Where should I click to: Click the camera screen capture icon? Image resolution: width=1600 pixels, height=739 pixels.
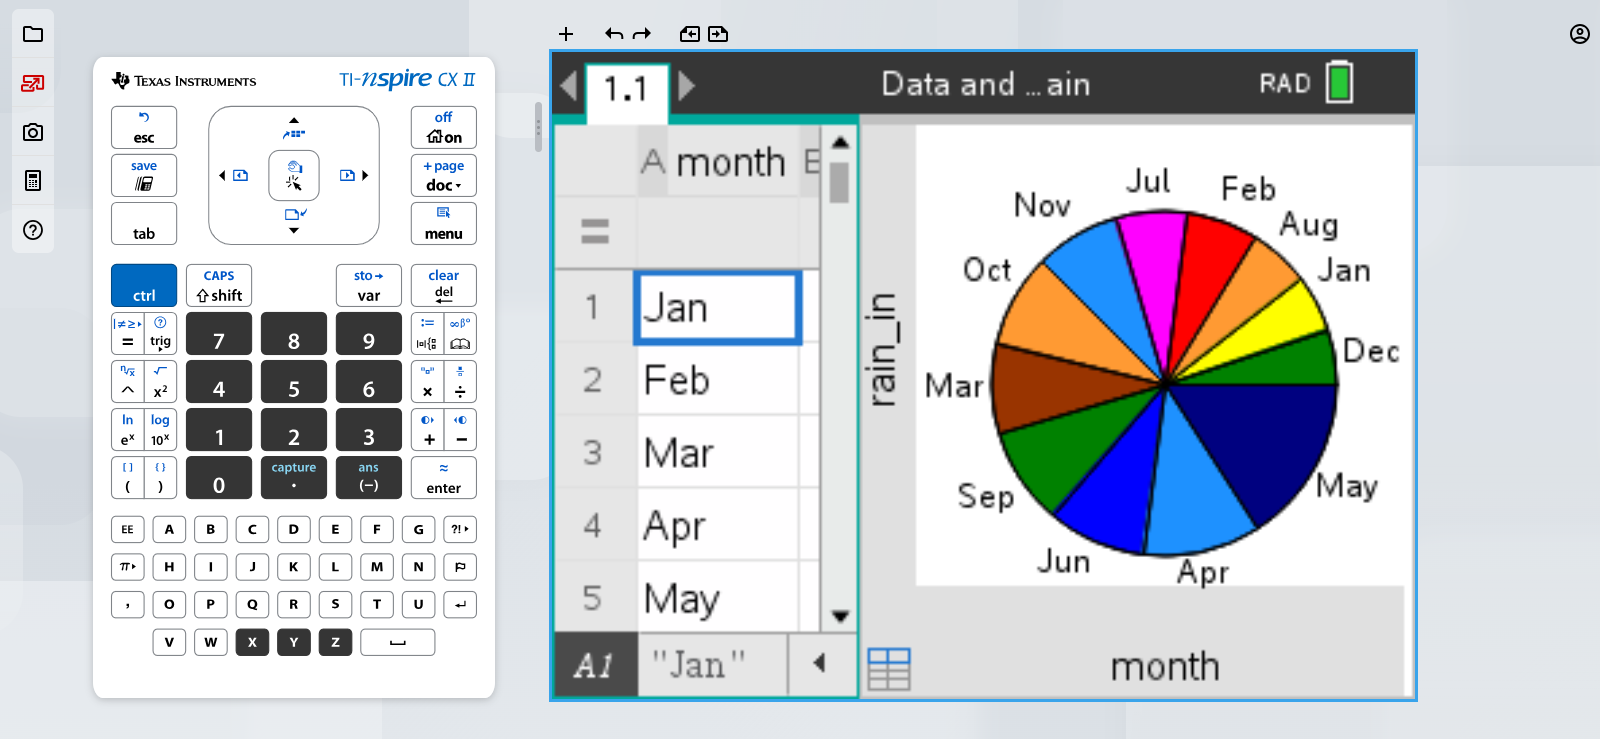tap(33, 132)
